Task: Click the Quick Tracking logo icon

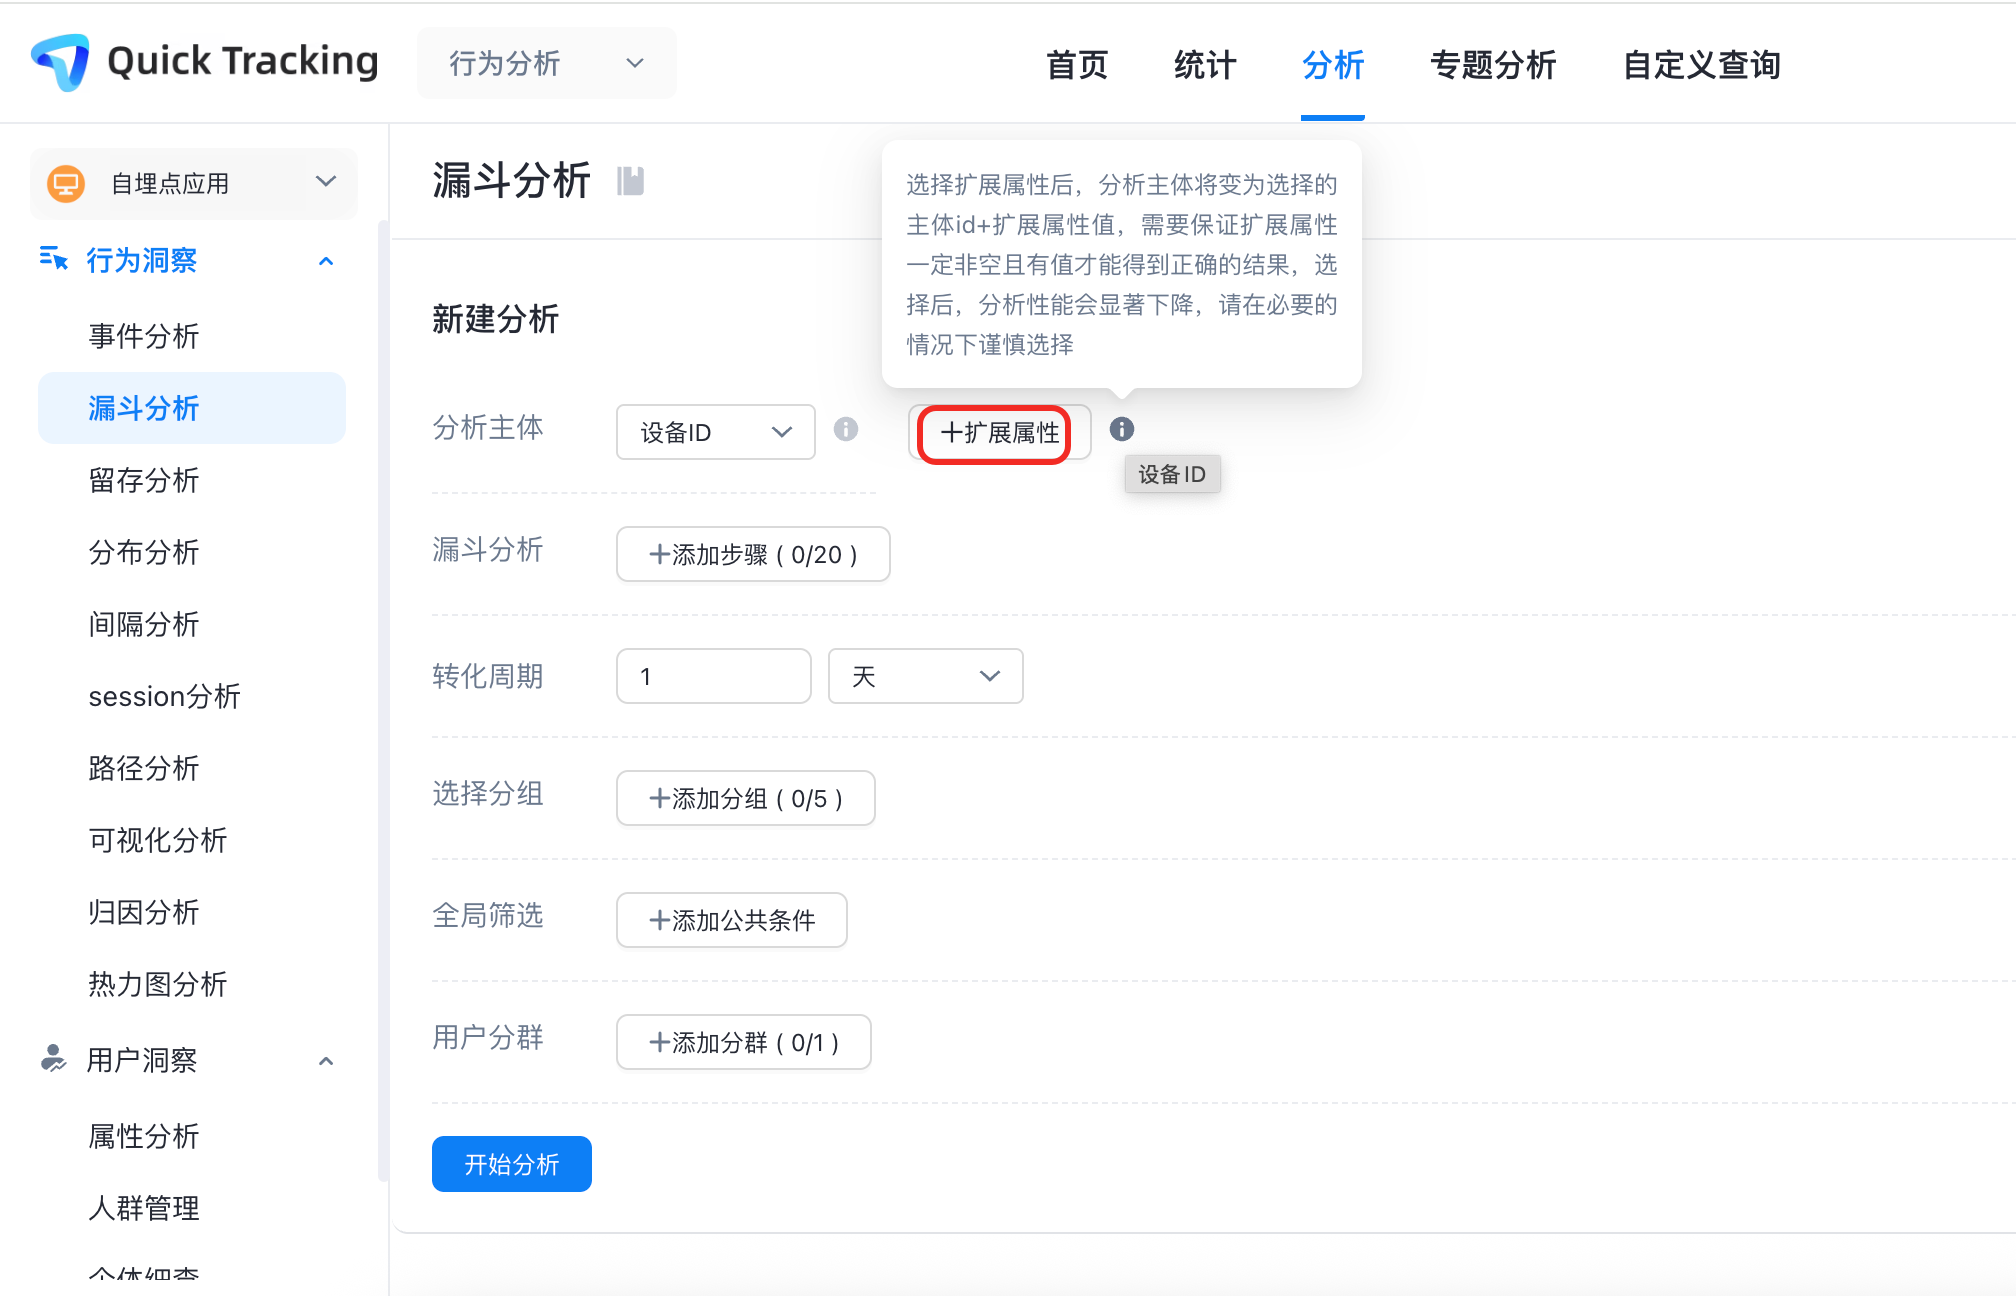Action: 61,62
